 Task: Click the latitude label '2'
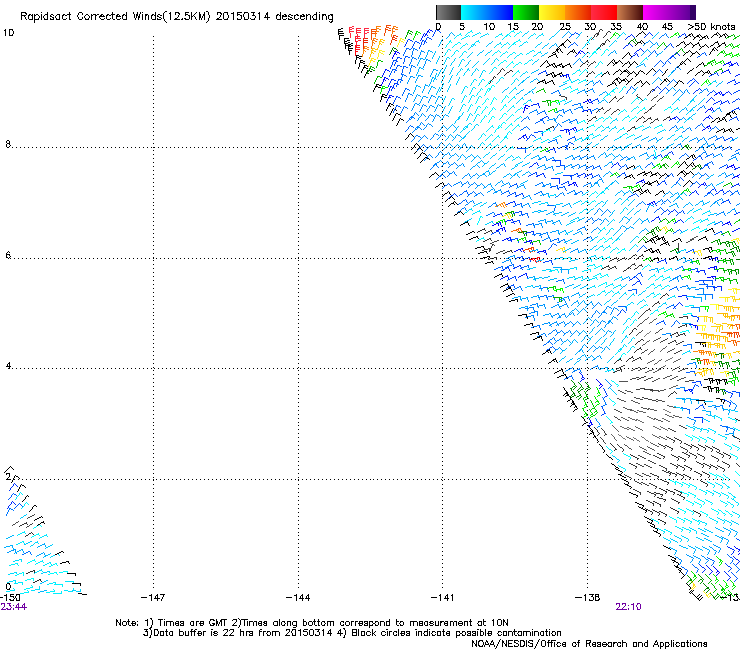click(x=8, y=477)
